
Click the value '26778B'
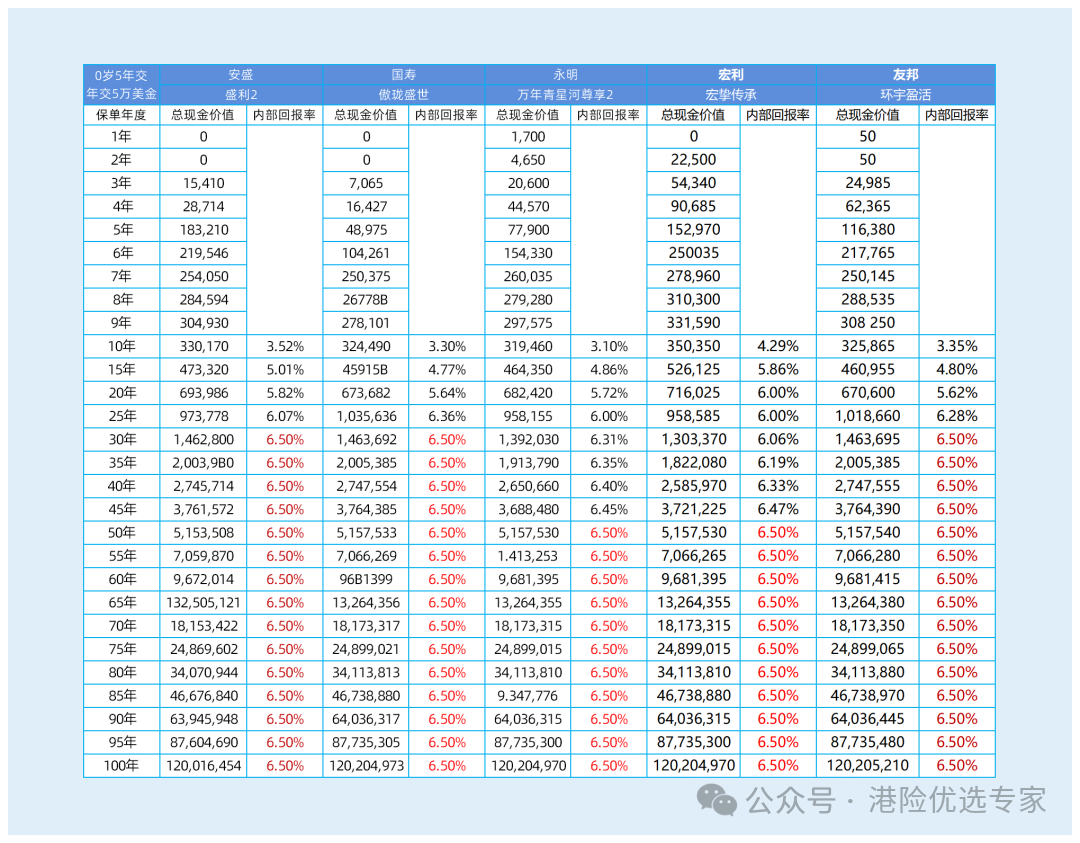pos(366,300)
